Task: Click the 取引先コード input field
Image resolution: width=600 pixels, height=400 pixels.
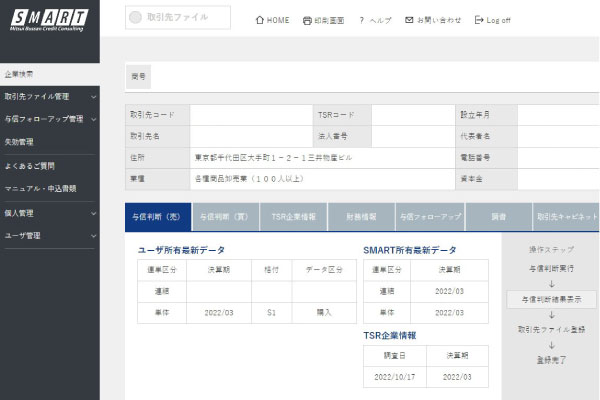Action: (250, 115)
